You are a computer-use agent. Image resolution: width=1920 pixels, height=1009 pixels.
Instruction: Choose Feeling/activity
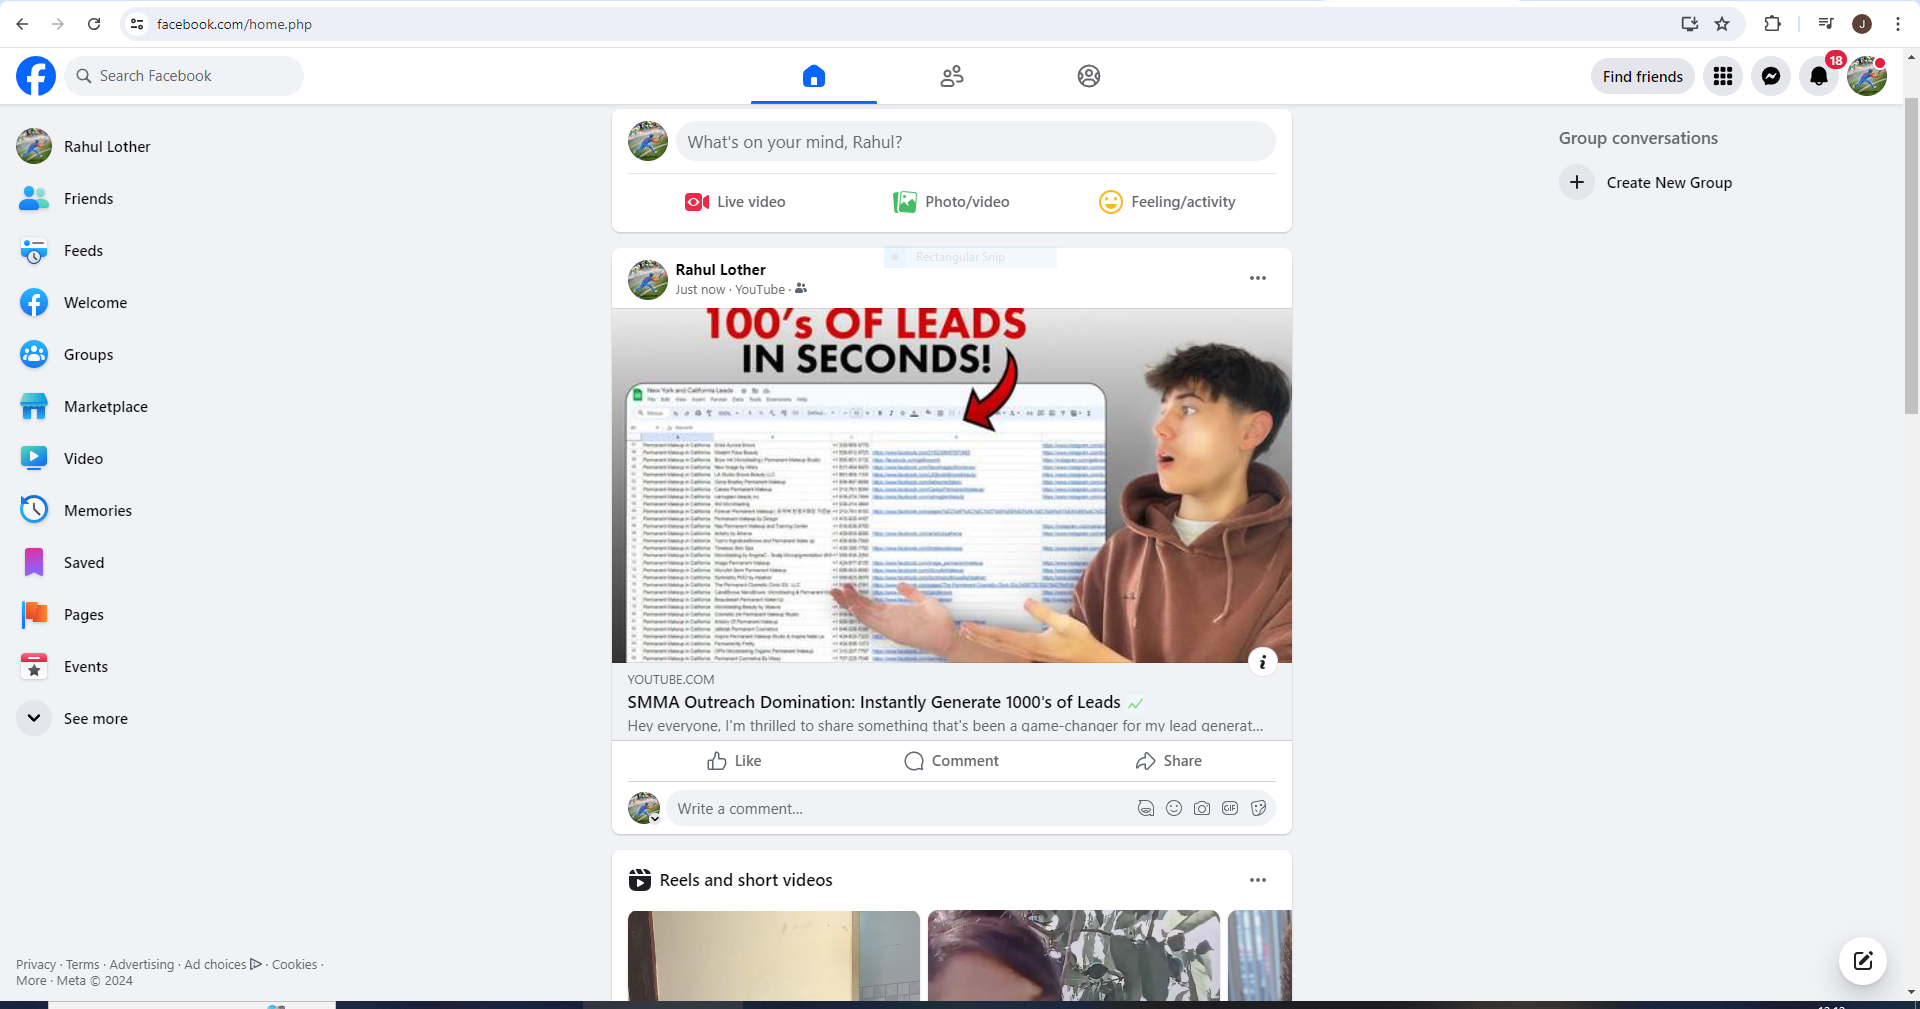1167,202
